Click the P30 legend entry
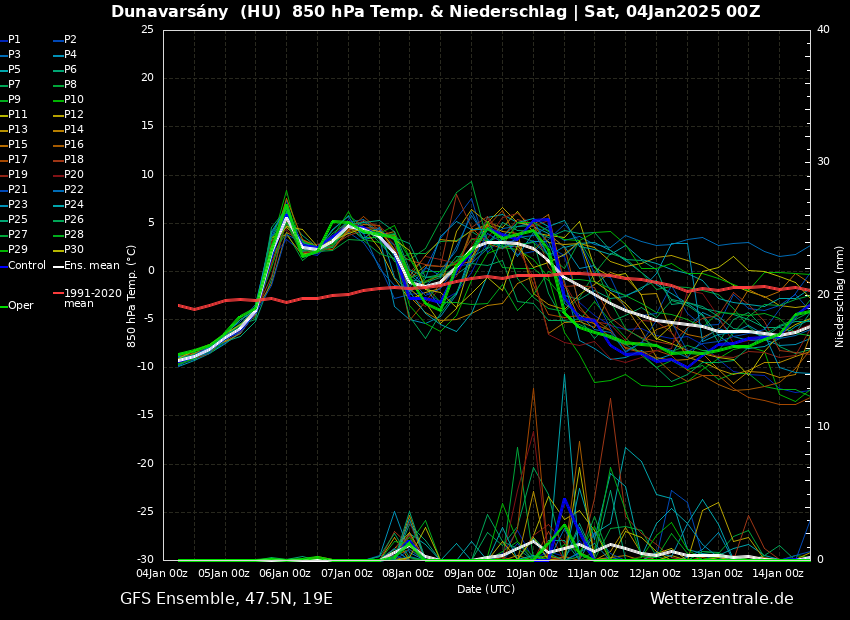This screenshot has height=620, width=850. point(74,250)
